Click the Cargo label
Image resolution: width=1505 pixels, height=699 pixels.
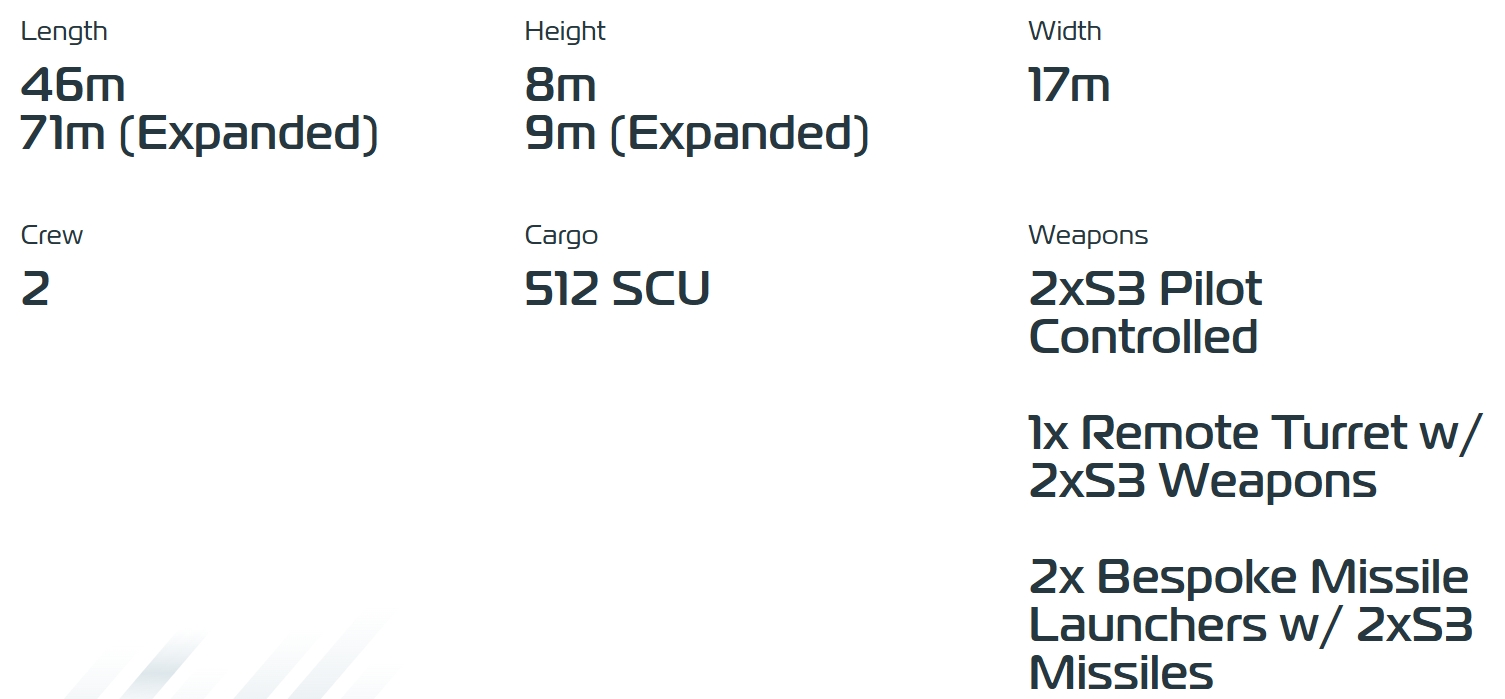(x=561, y=235)
